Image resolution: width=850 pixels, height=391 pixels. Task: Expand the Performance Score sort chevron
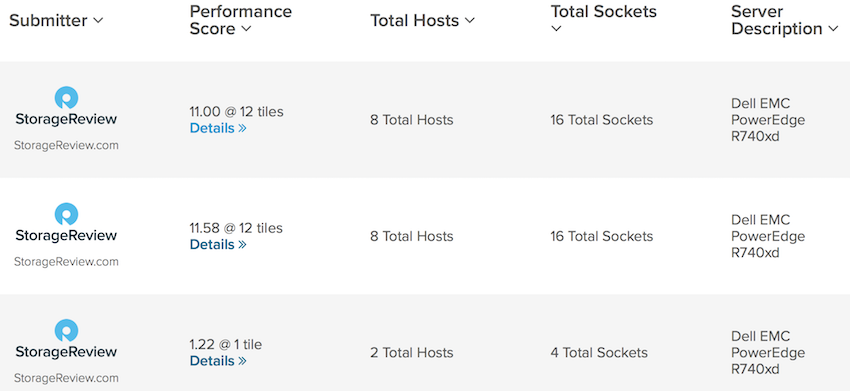(x=246, y=29)
